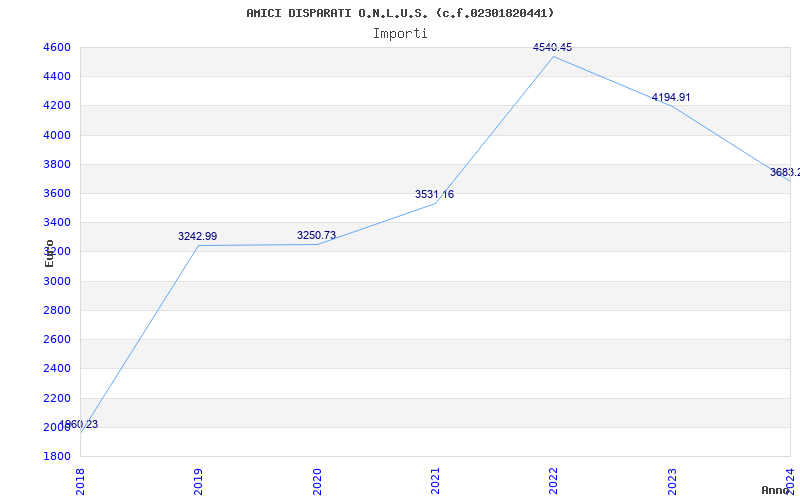The image size is (800, 500).
Task: Click the 4000 y-axis tick label
Action: (x=57, y=135)
